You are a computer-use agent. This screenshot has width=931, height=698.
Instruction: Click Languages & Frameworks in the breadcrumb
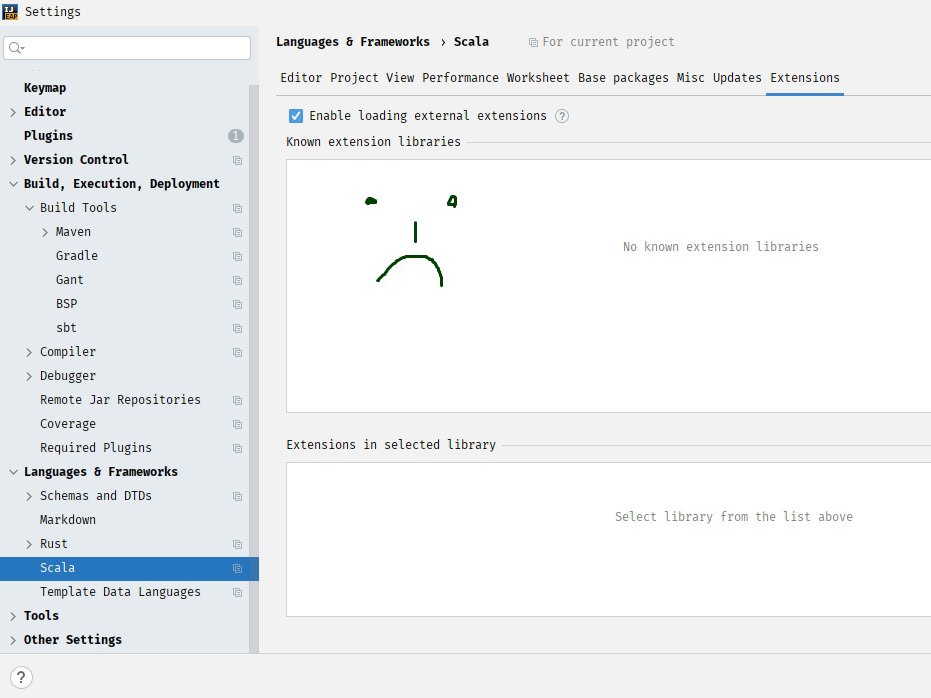click(x=353, y=42)
